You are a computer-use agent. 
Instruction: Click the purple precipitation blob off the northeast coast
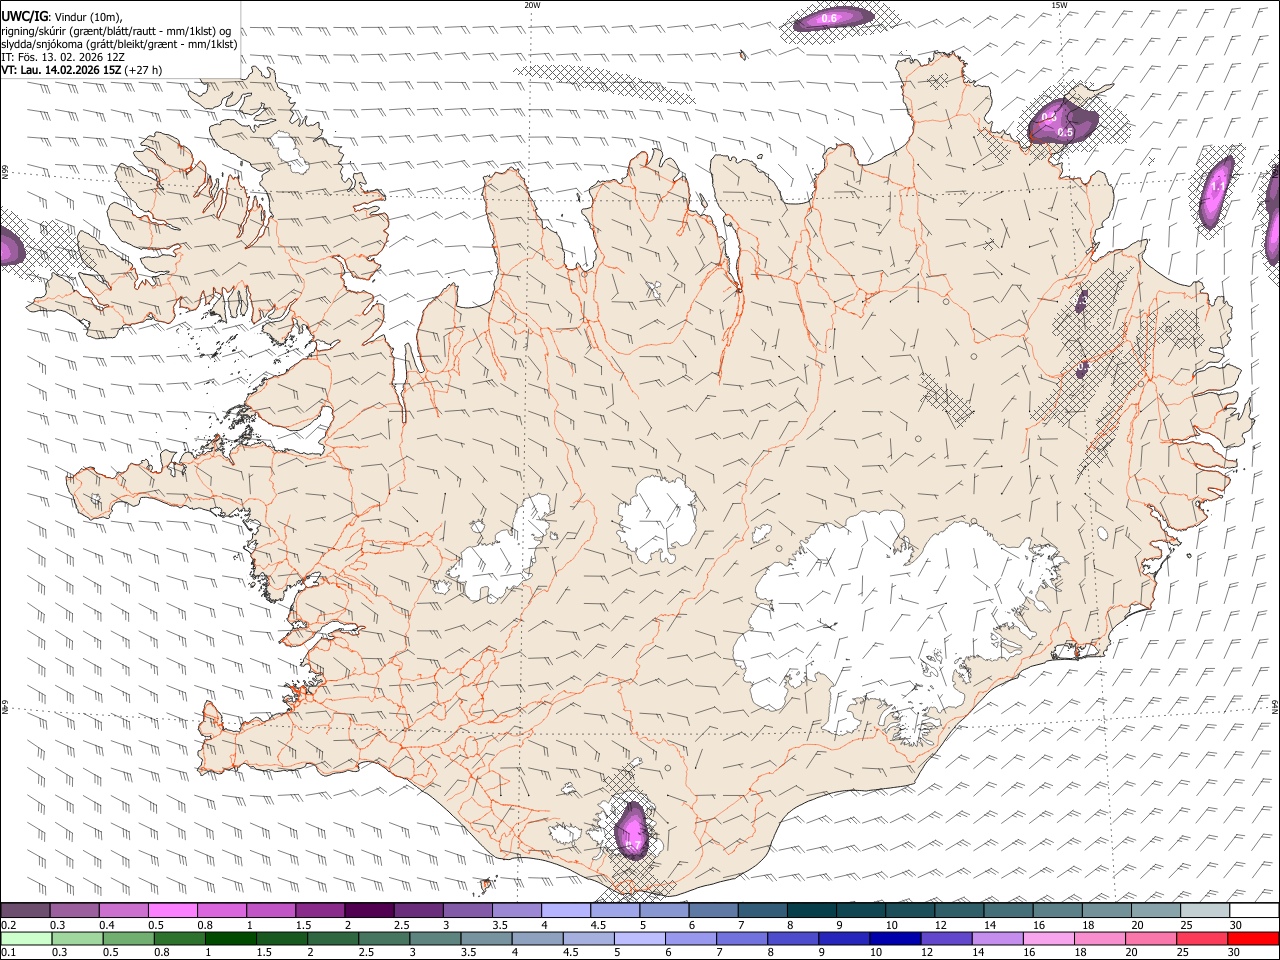point(1063,121)
